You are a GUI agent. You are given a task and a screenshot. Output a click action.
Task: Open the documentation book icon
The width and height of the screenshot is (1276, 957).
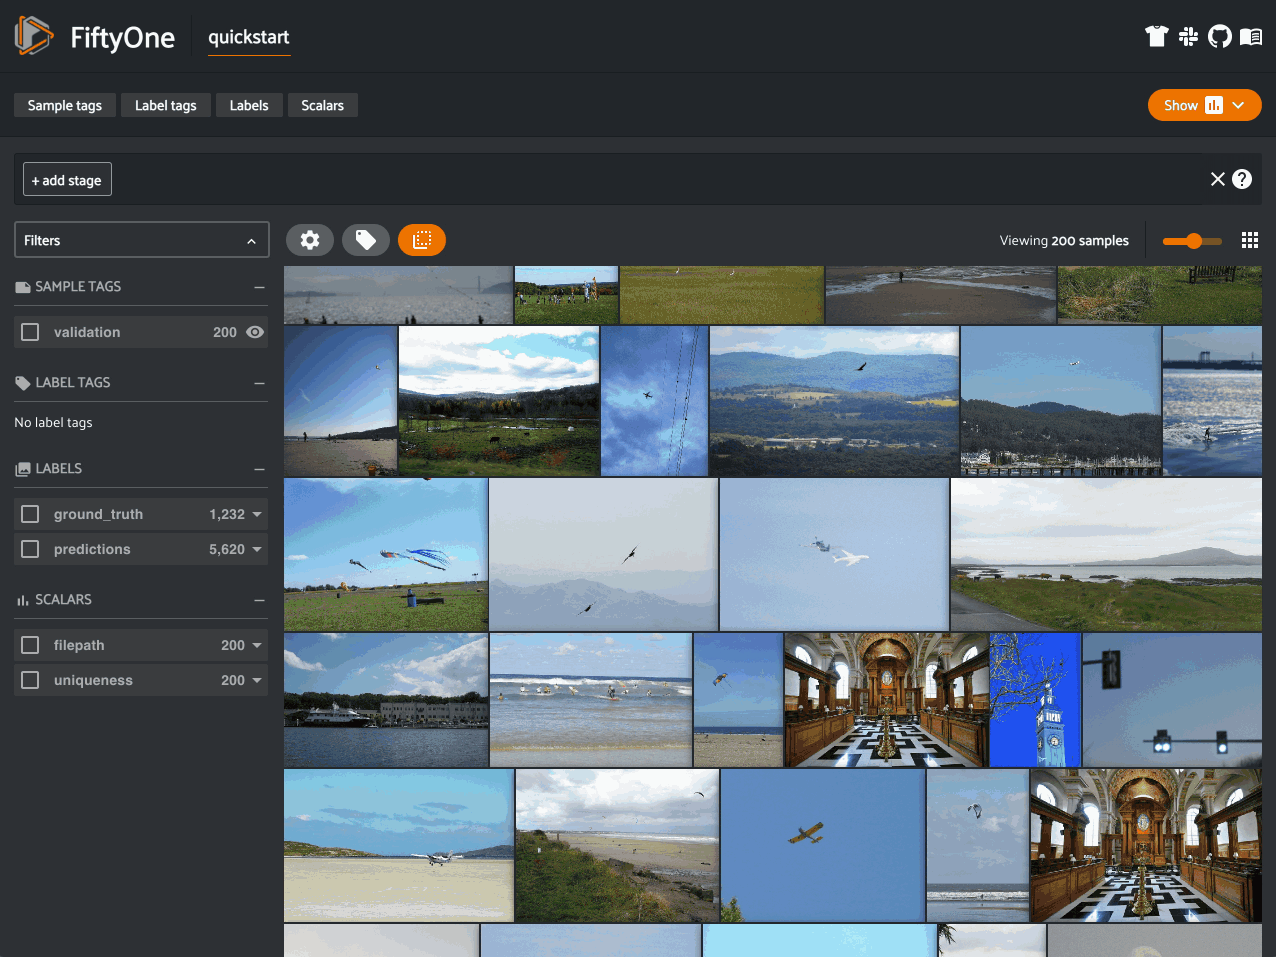1250,37
